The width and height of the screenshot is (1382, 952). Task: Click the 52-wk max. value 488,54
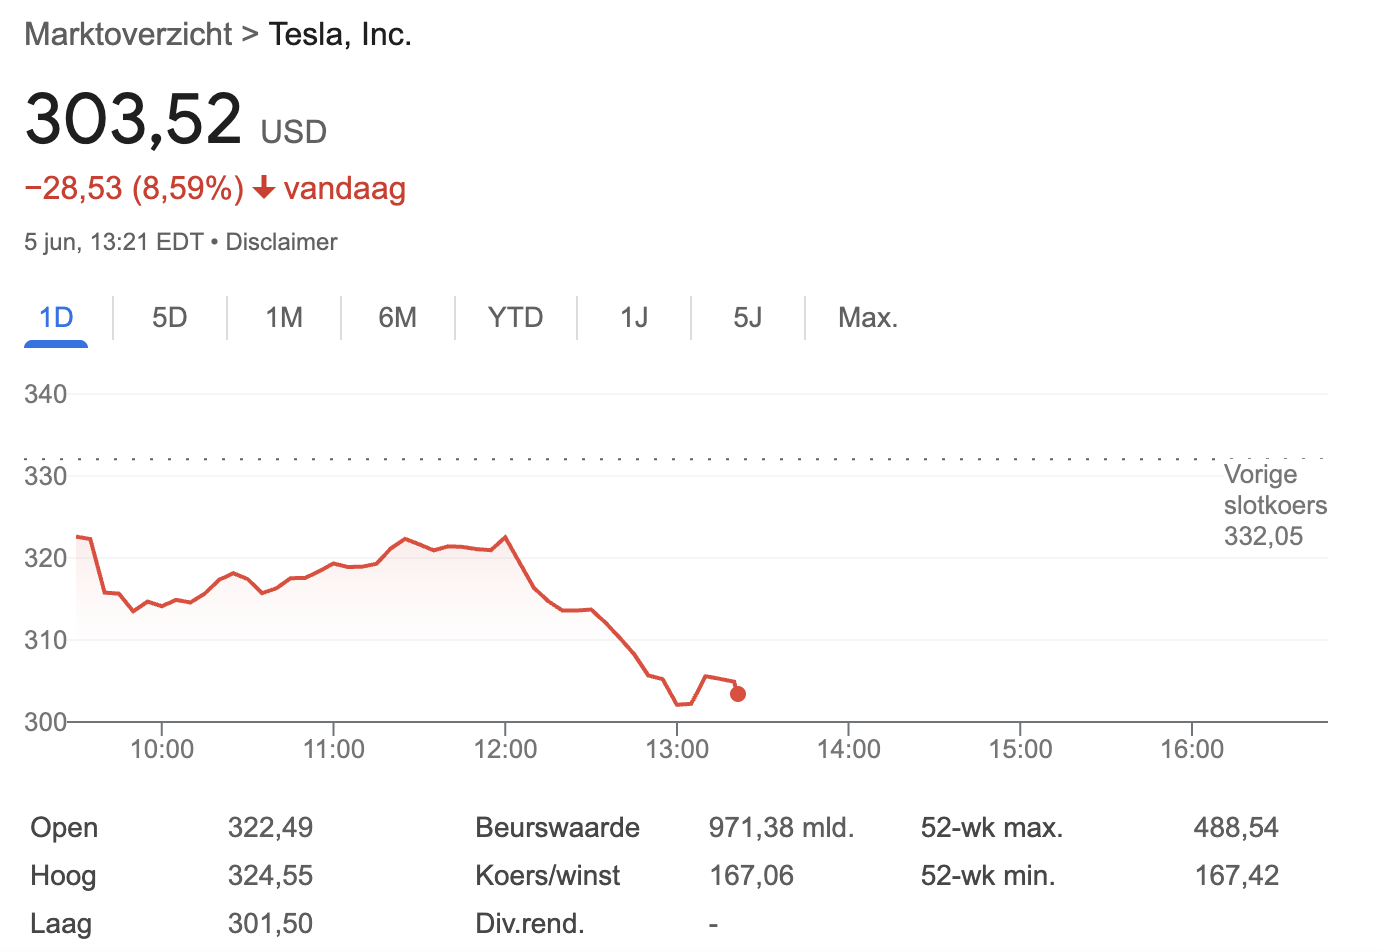pyautogui.click(x=1236, y=828)
